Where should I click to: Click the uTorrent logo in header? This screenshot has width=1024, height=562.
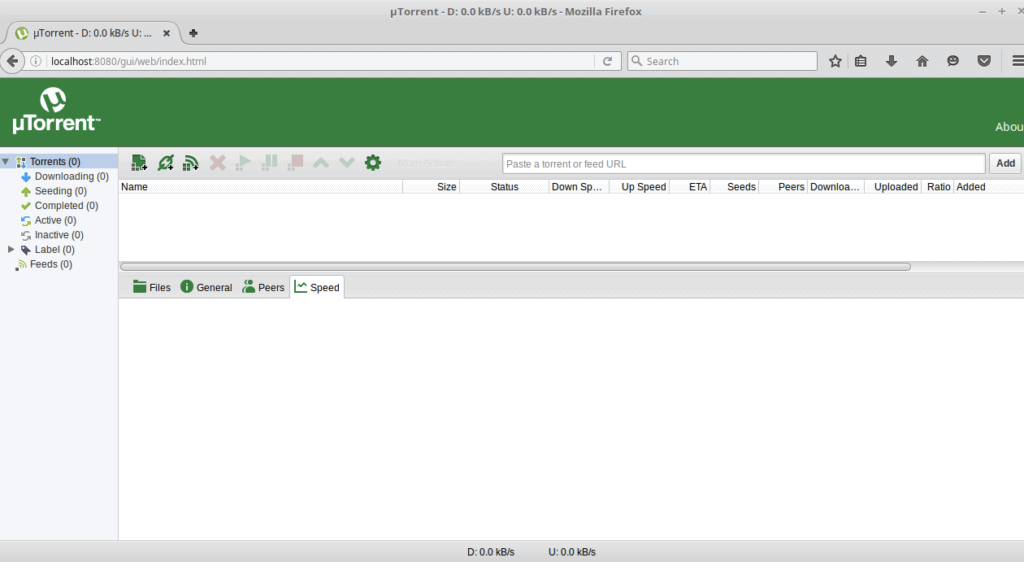pyautogui.click(x=56, y=110)
